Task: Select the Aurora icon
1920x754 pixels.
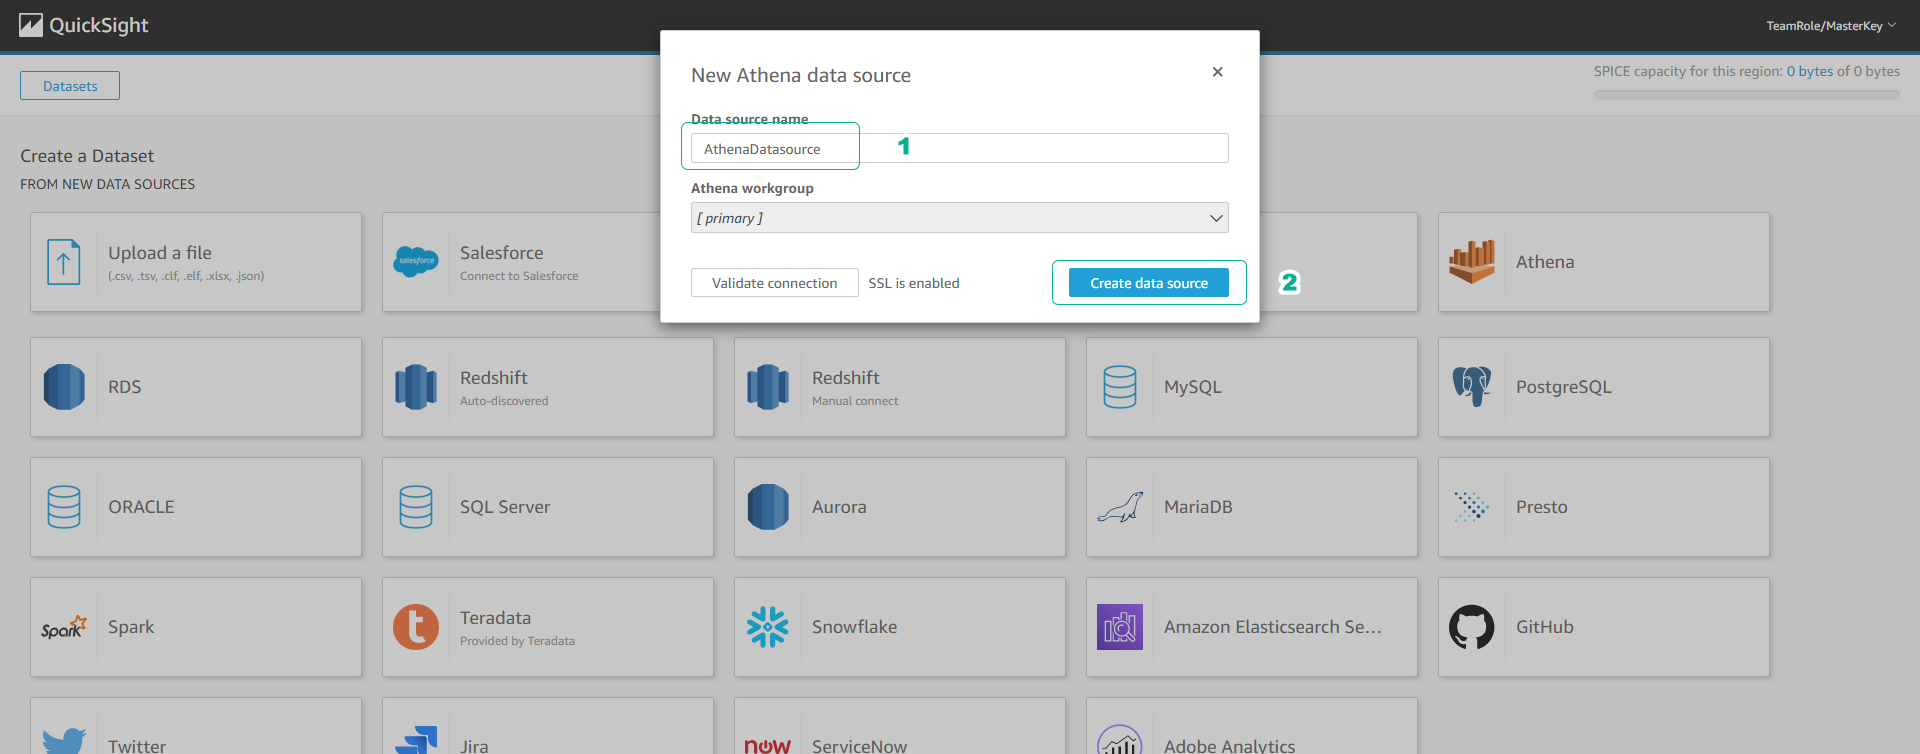Action: (768, 507)
